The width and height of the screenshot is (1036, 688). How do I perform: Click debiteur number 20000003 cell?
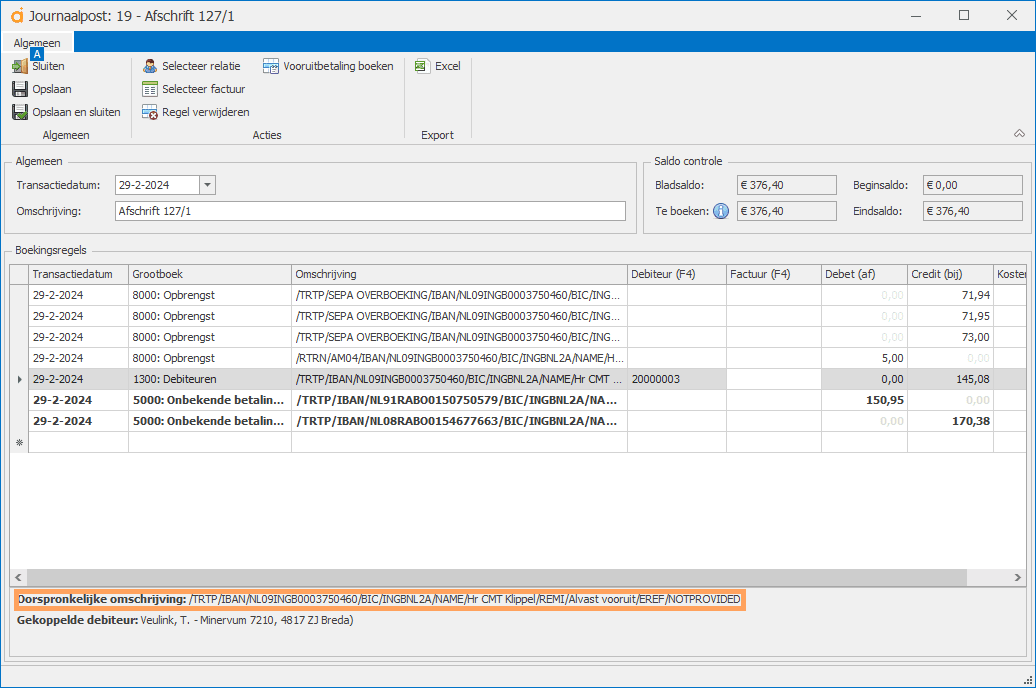pos(677,379)
